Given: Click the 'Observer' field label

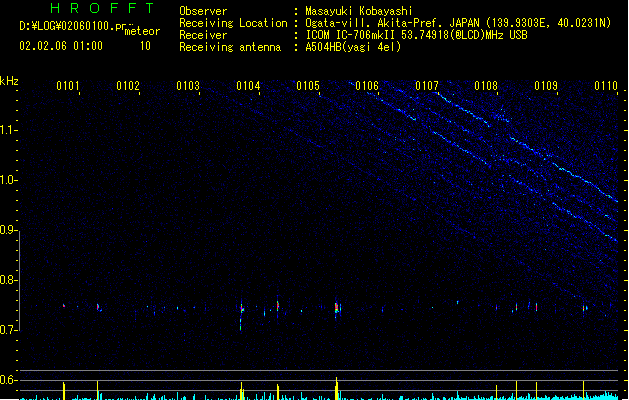Looking at the screenshot, I should 203,11.
